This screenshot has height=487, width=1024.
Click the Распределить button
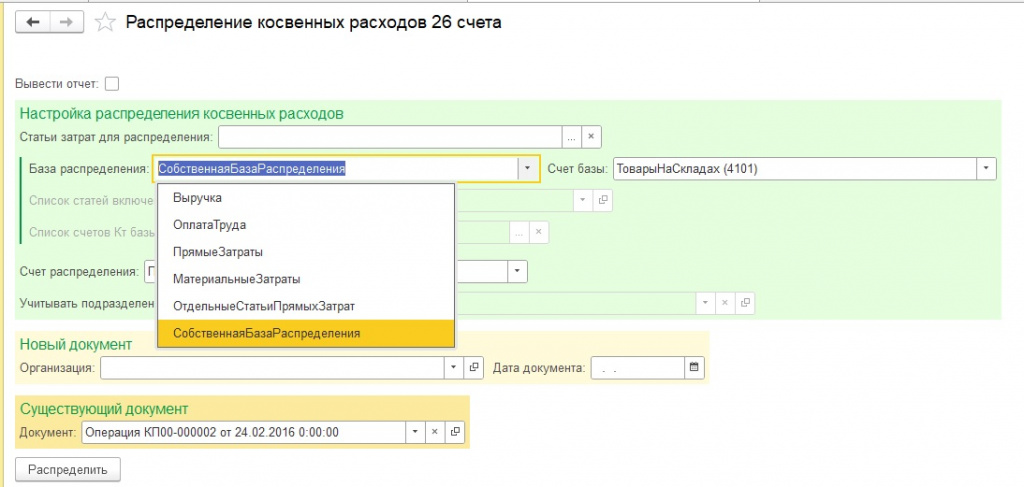(x=68, y=469)
